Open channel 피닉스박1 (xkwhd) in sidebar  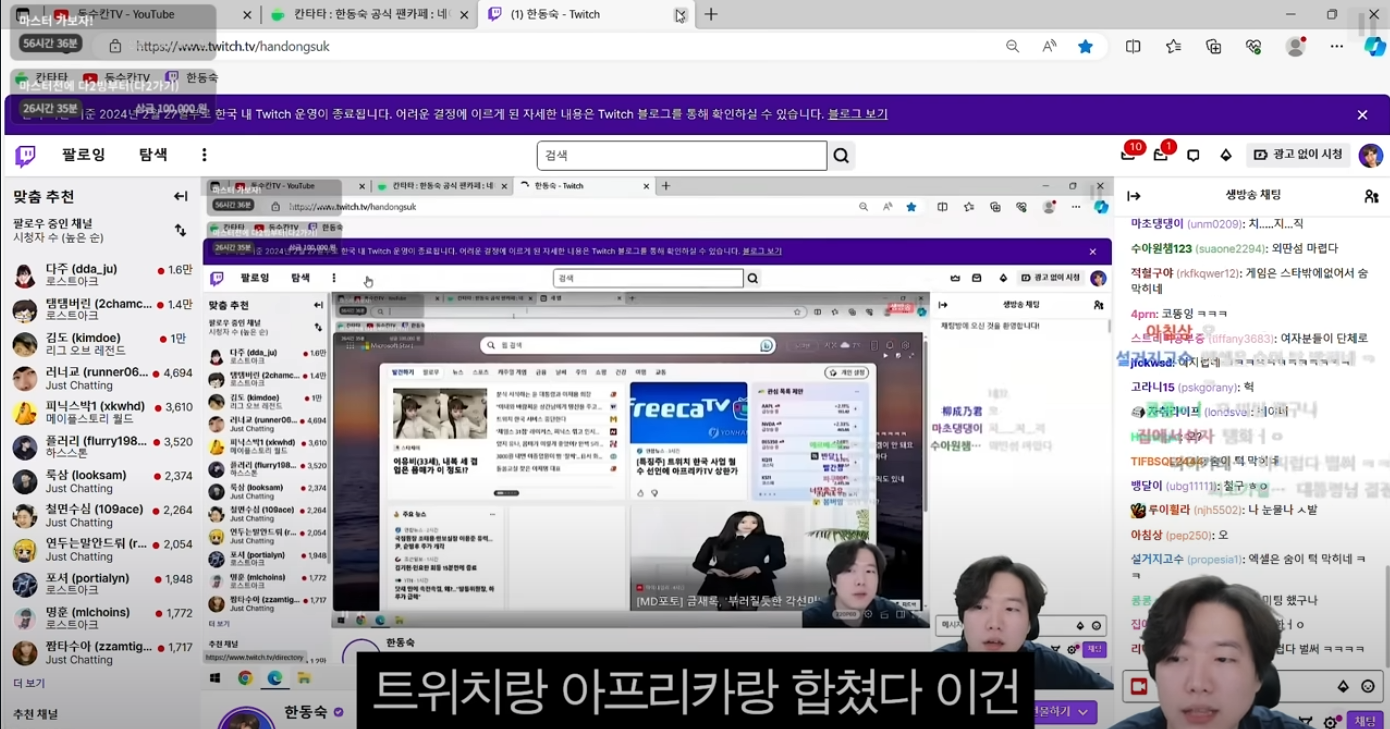point(100,412)
